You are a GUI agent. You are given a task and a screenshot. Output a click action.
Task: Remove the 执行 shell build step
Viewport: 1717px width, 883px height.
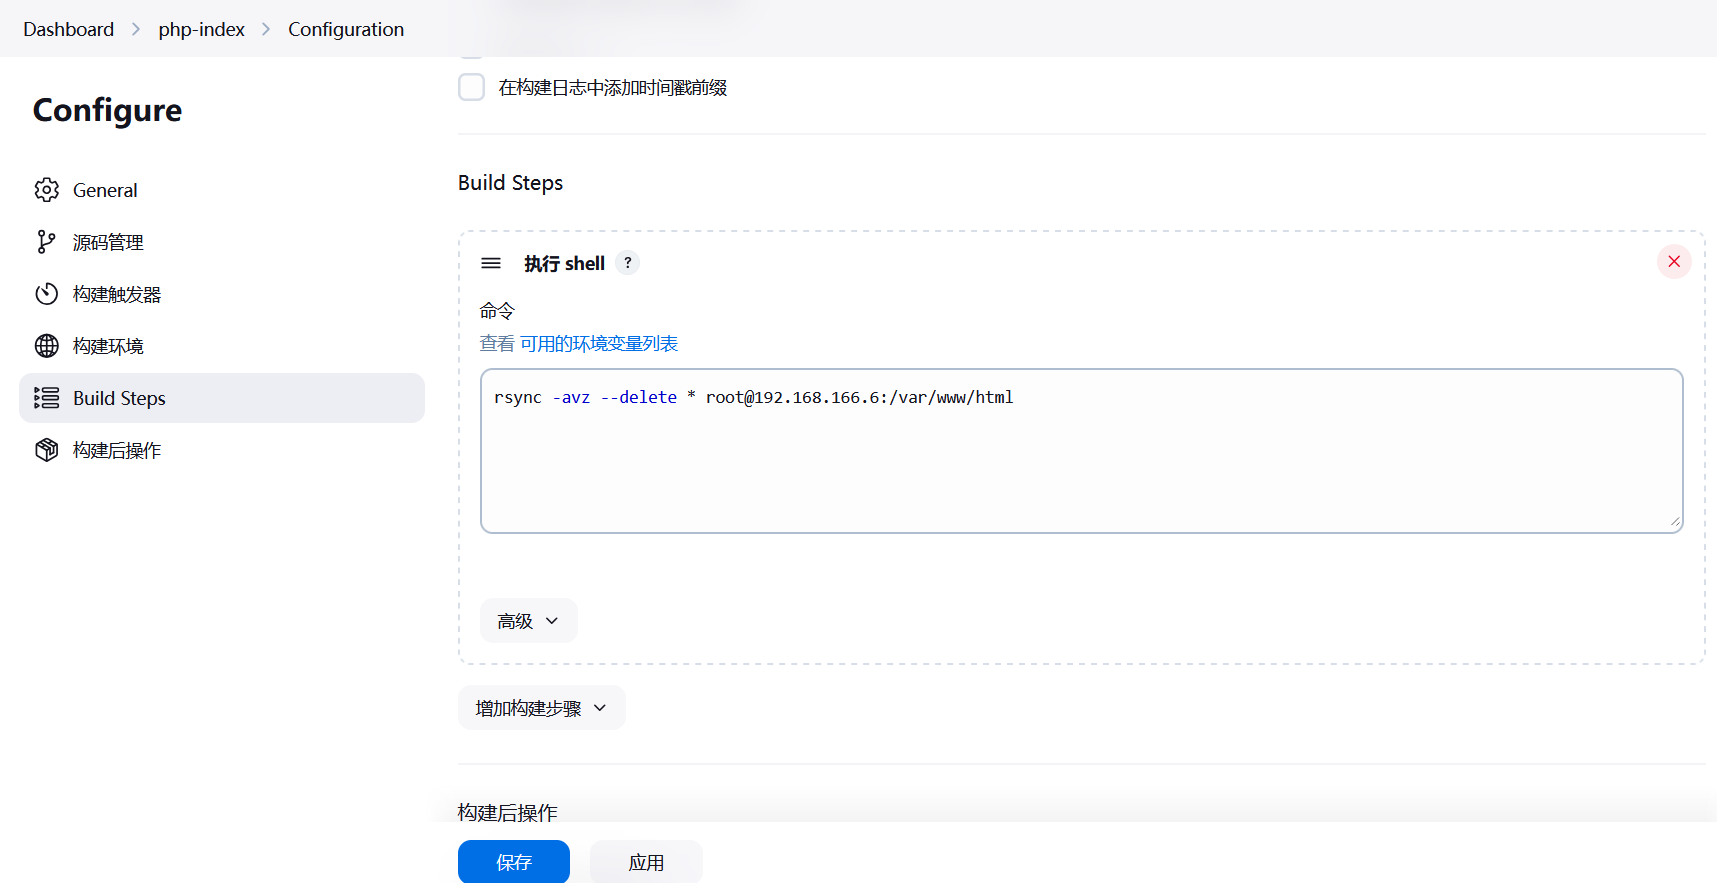[x=1674, y=262]
